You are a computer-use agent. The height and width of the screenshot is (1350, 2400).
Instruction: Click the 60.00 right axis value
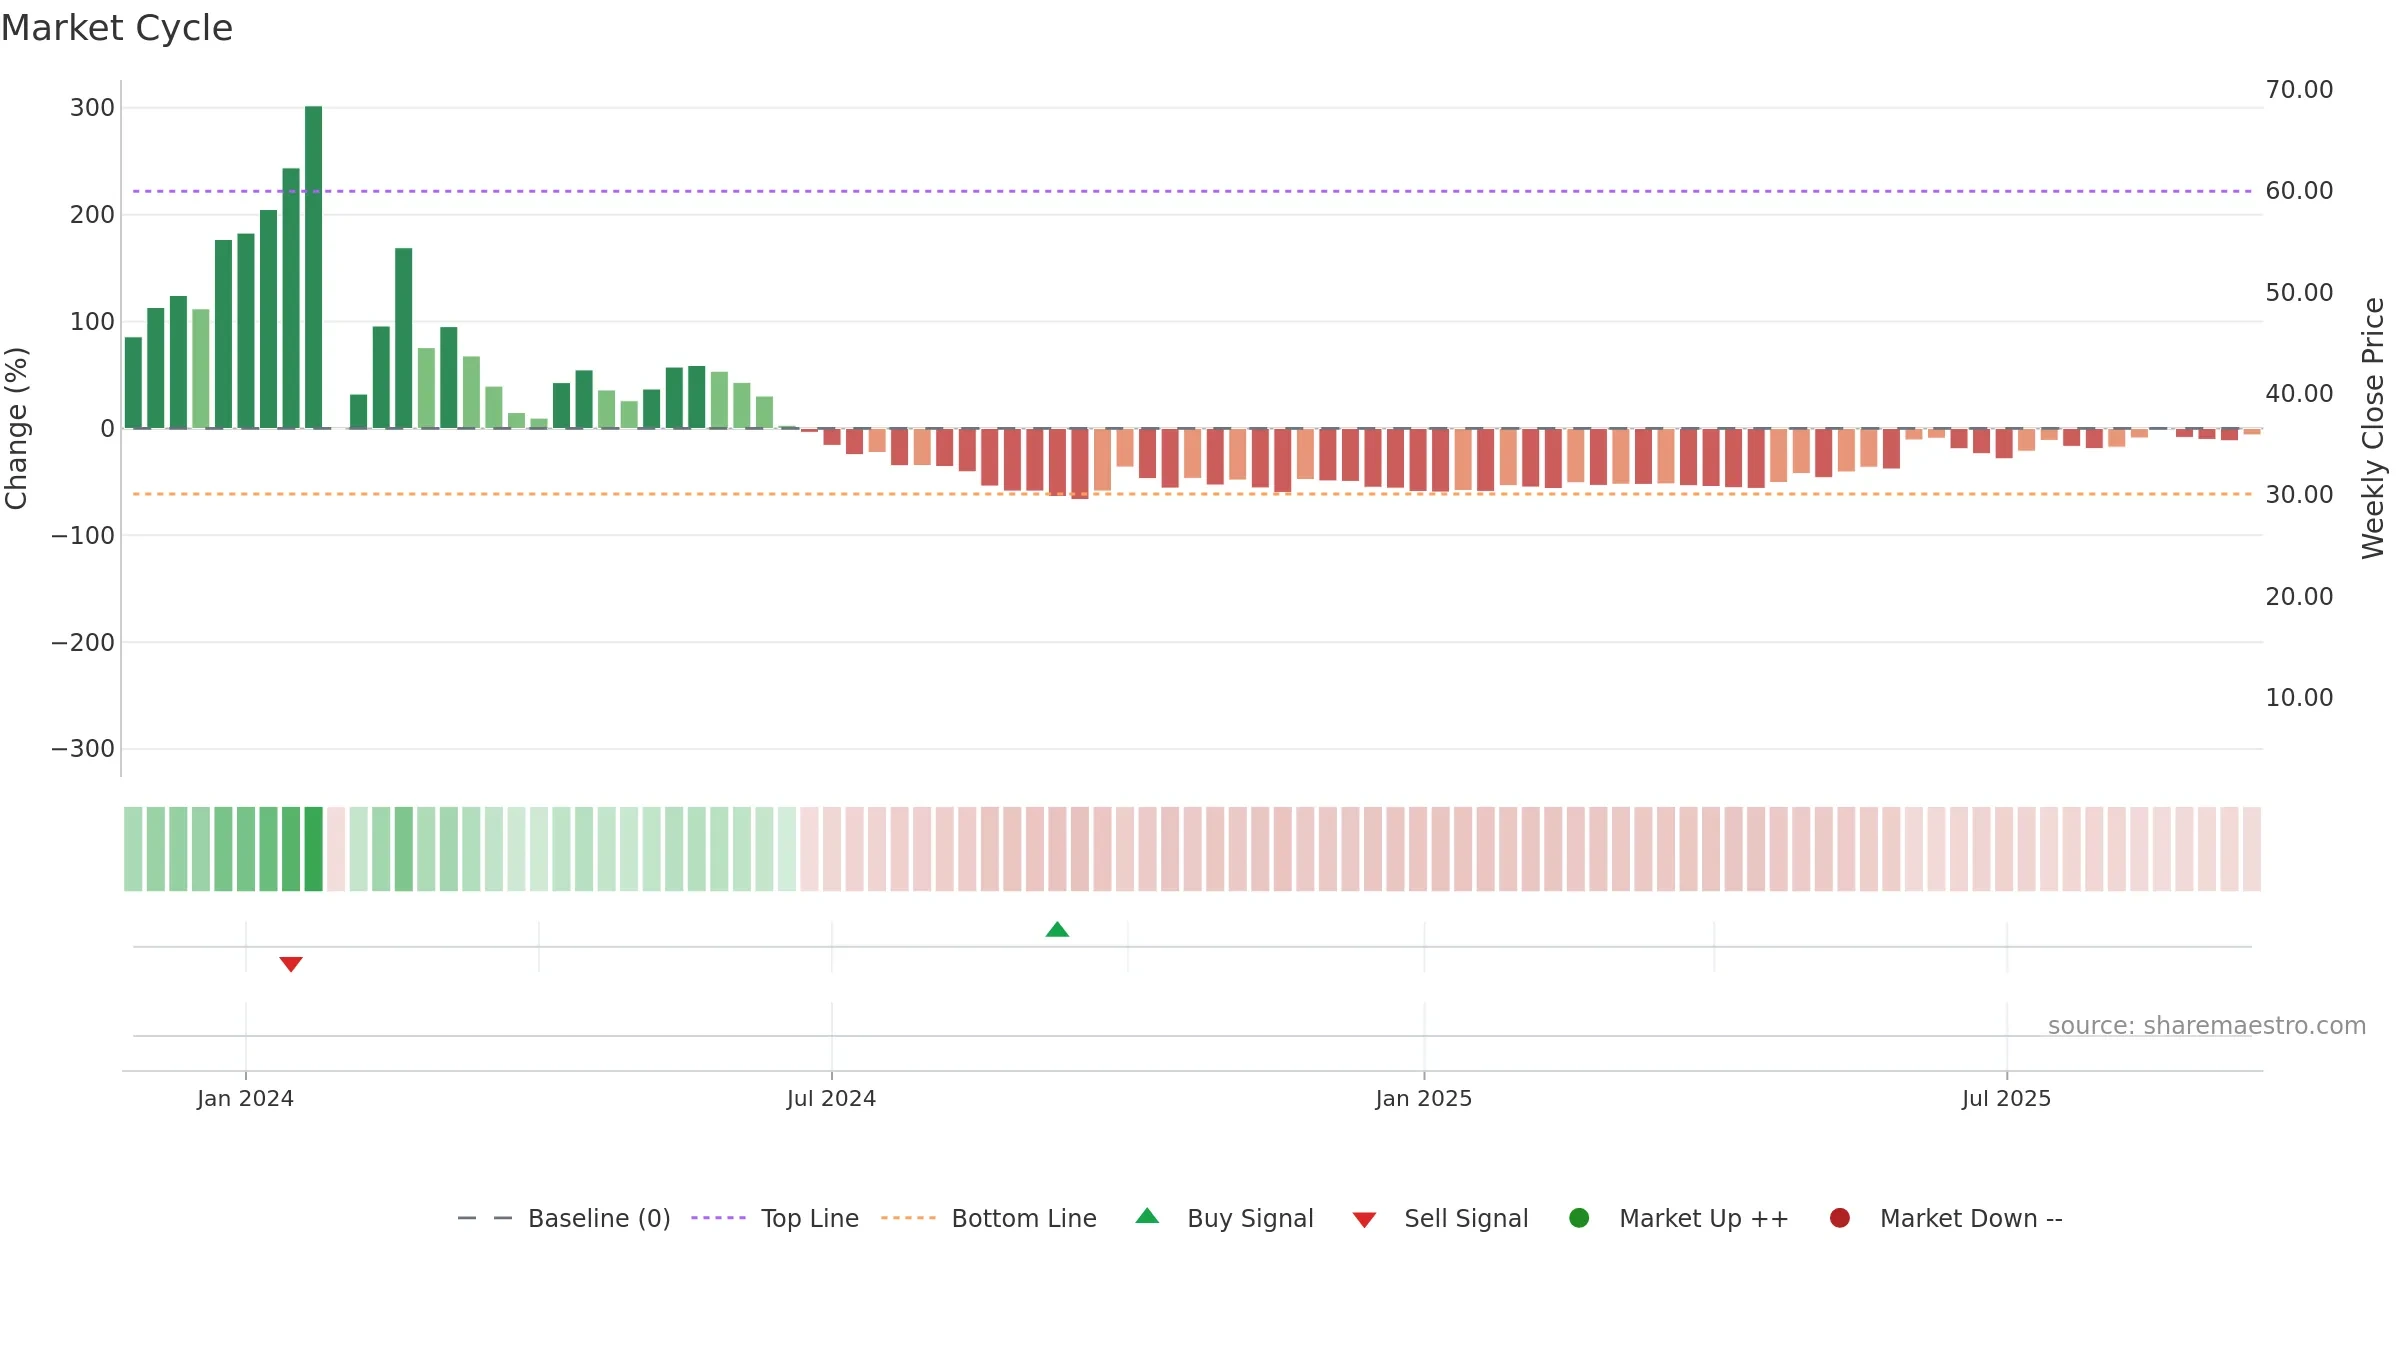(x=2299, y=191)
